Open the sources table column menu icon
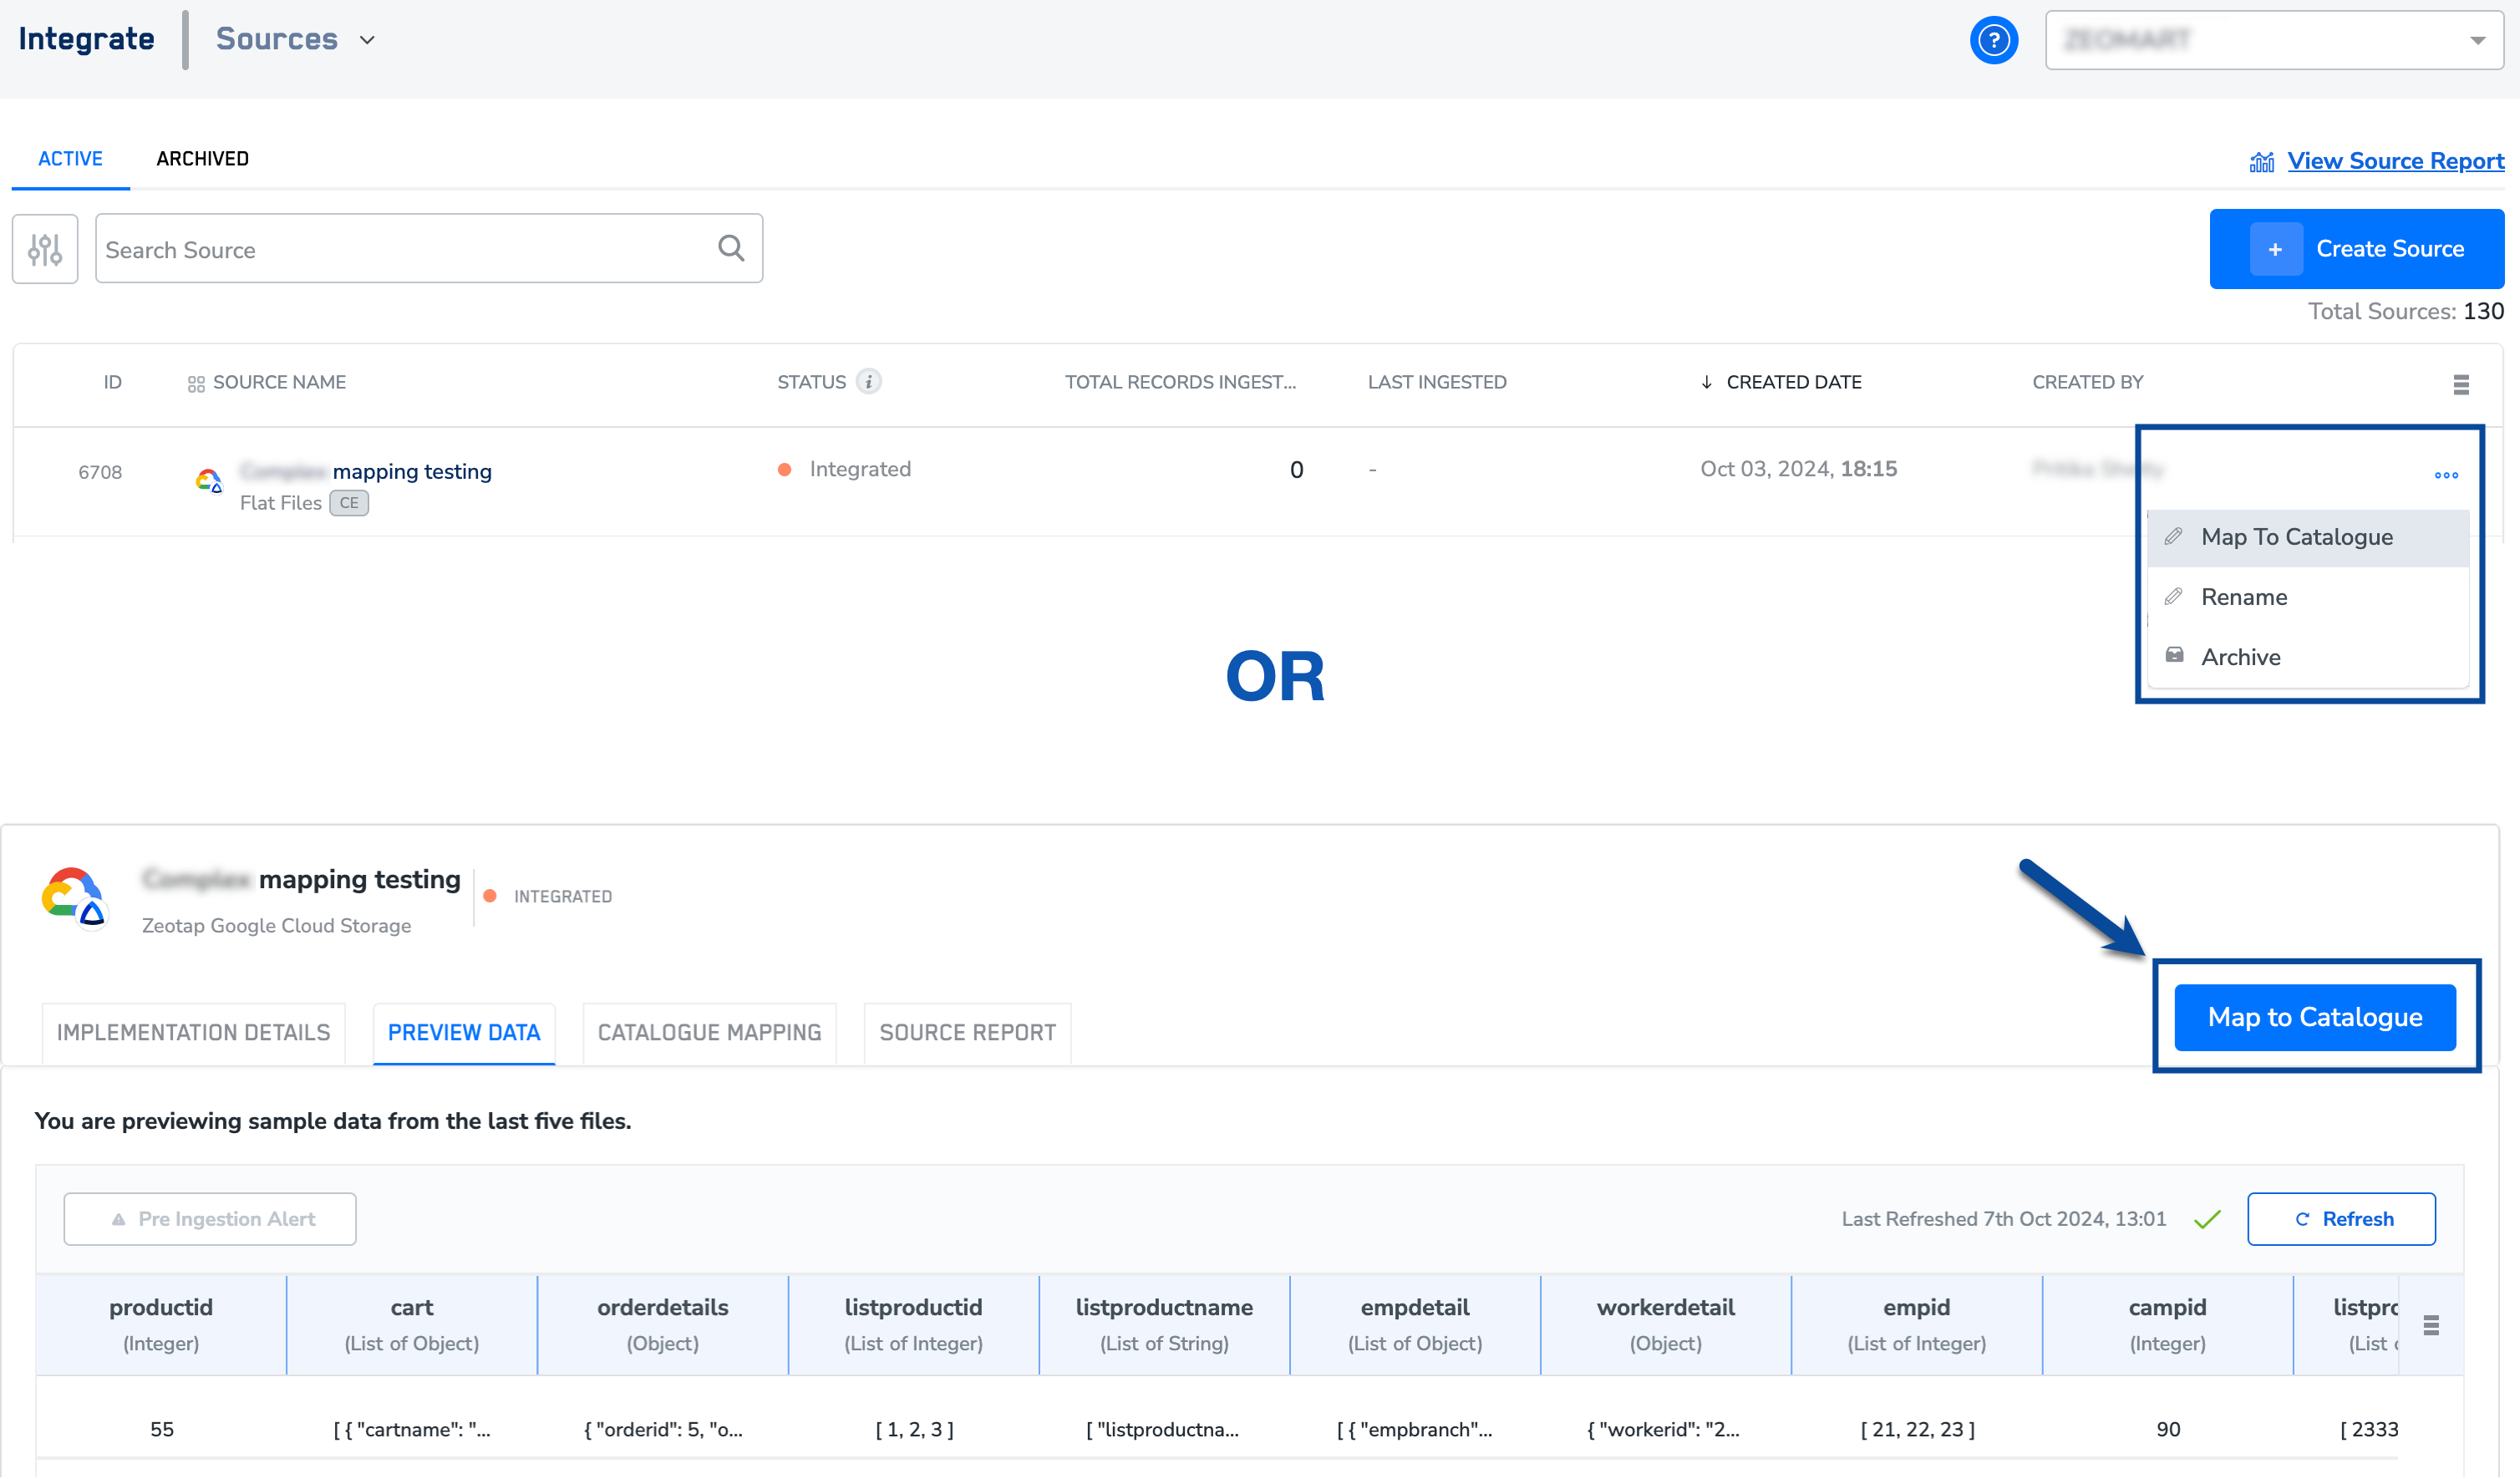The width and height of the screenshot is (2520, 1479). point(2461,384)
